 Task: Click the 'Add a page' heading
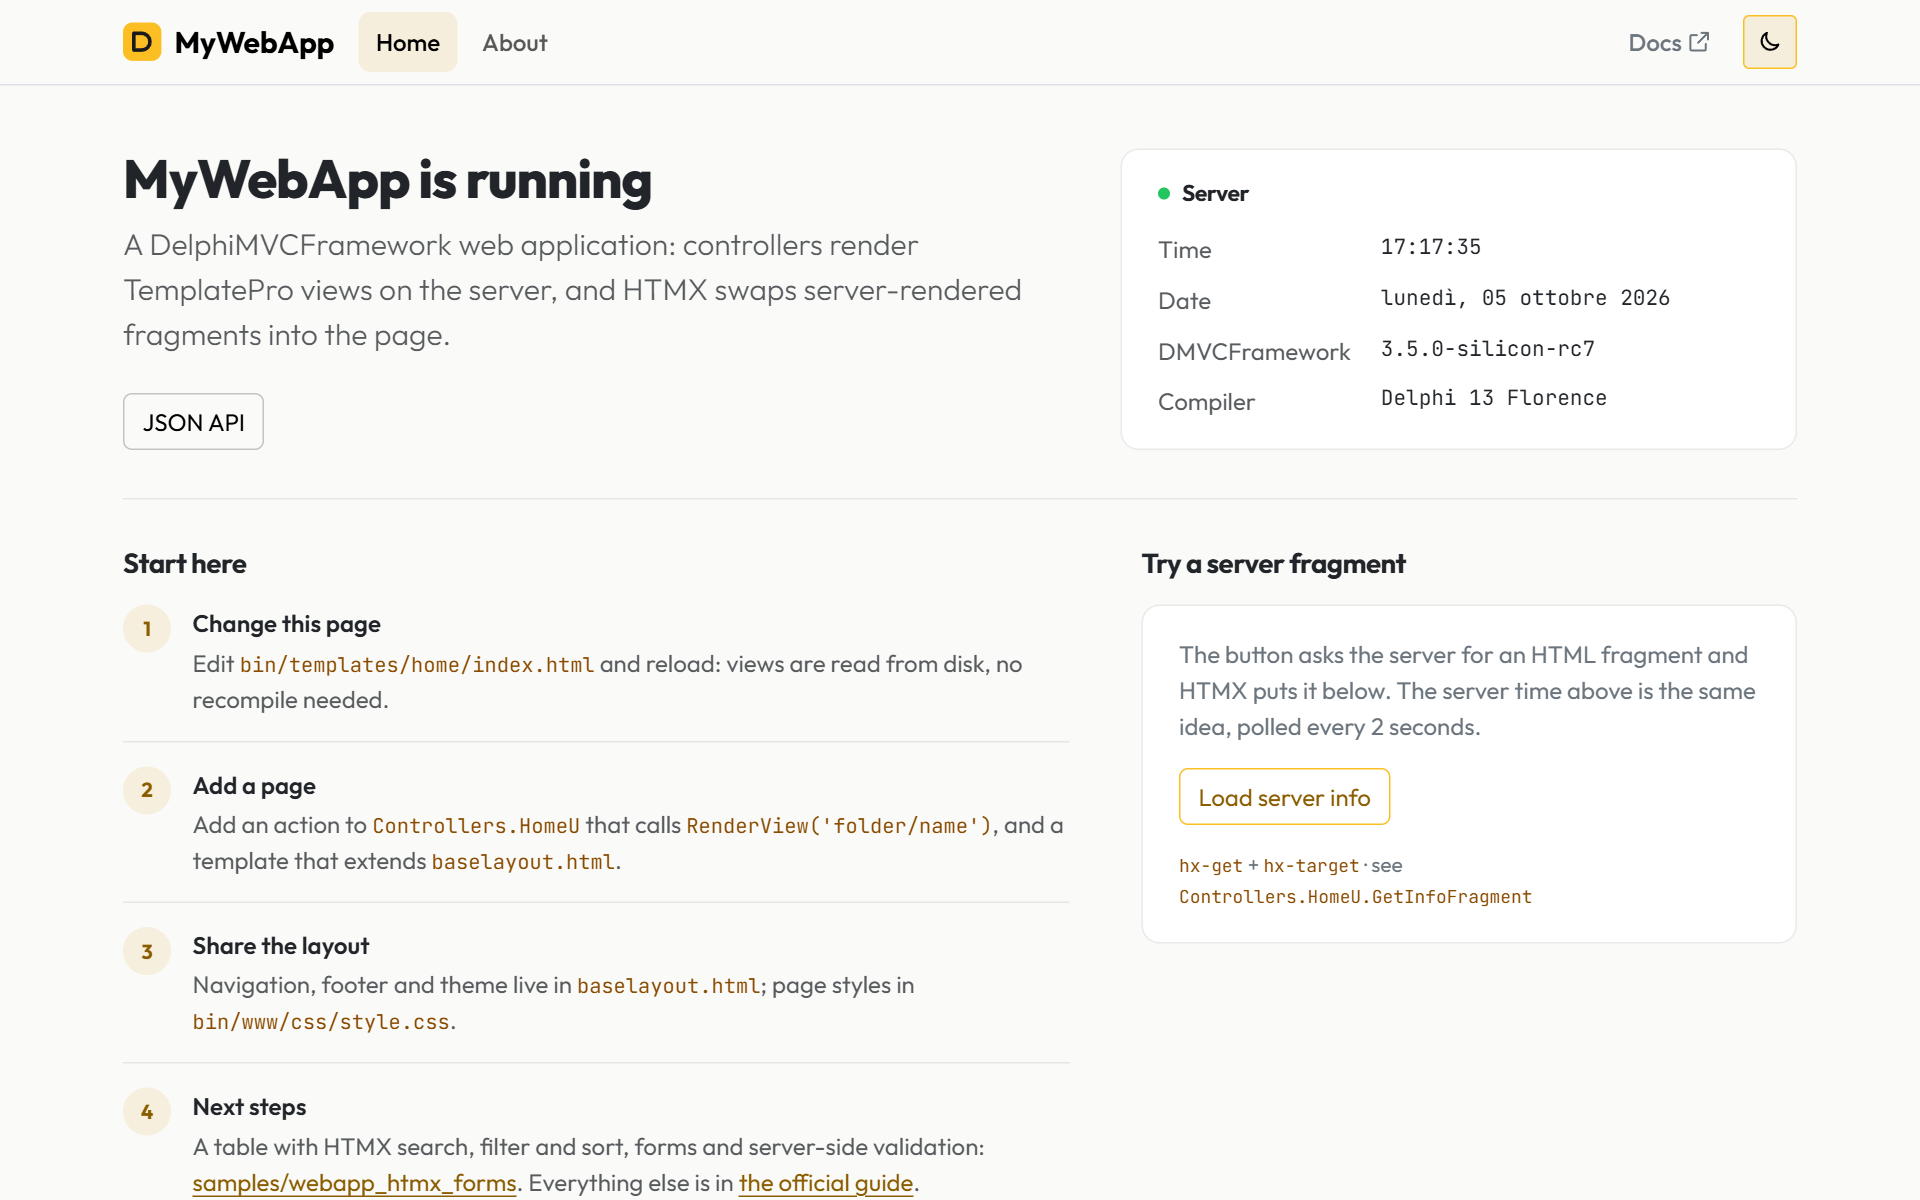pyautogui.click(x=254, y=786)
